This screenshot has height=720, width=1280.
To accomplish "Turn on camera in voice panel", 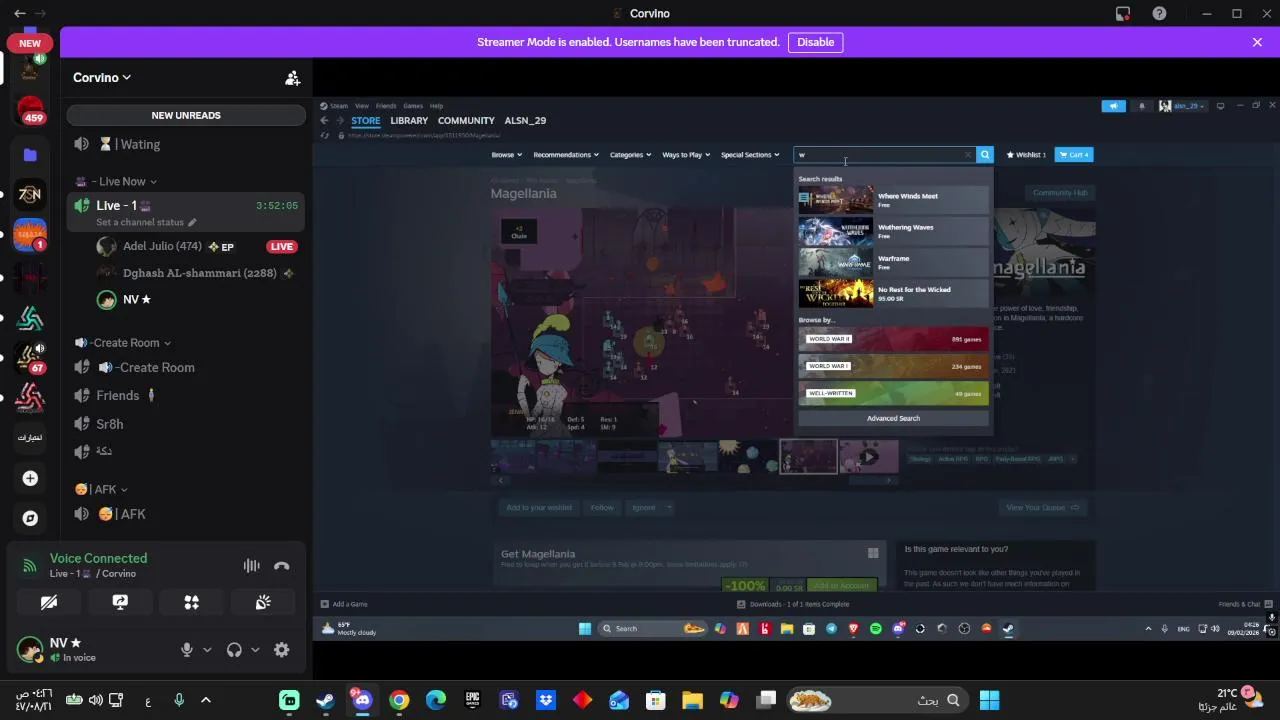I will pyautogui.click(x=48, y=602).
